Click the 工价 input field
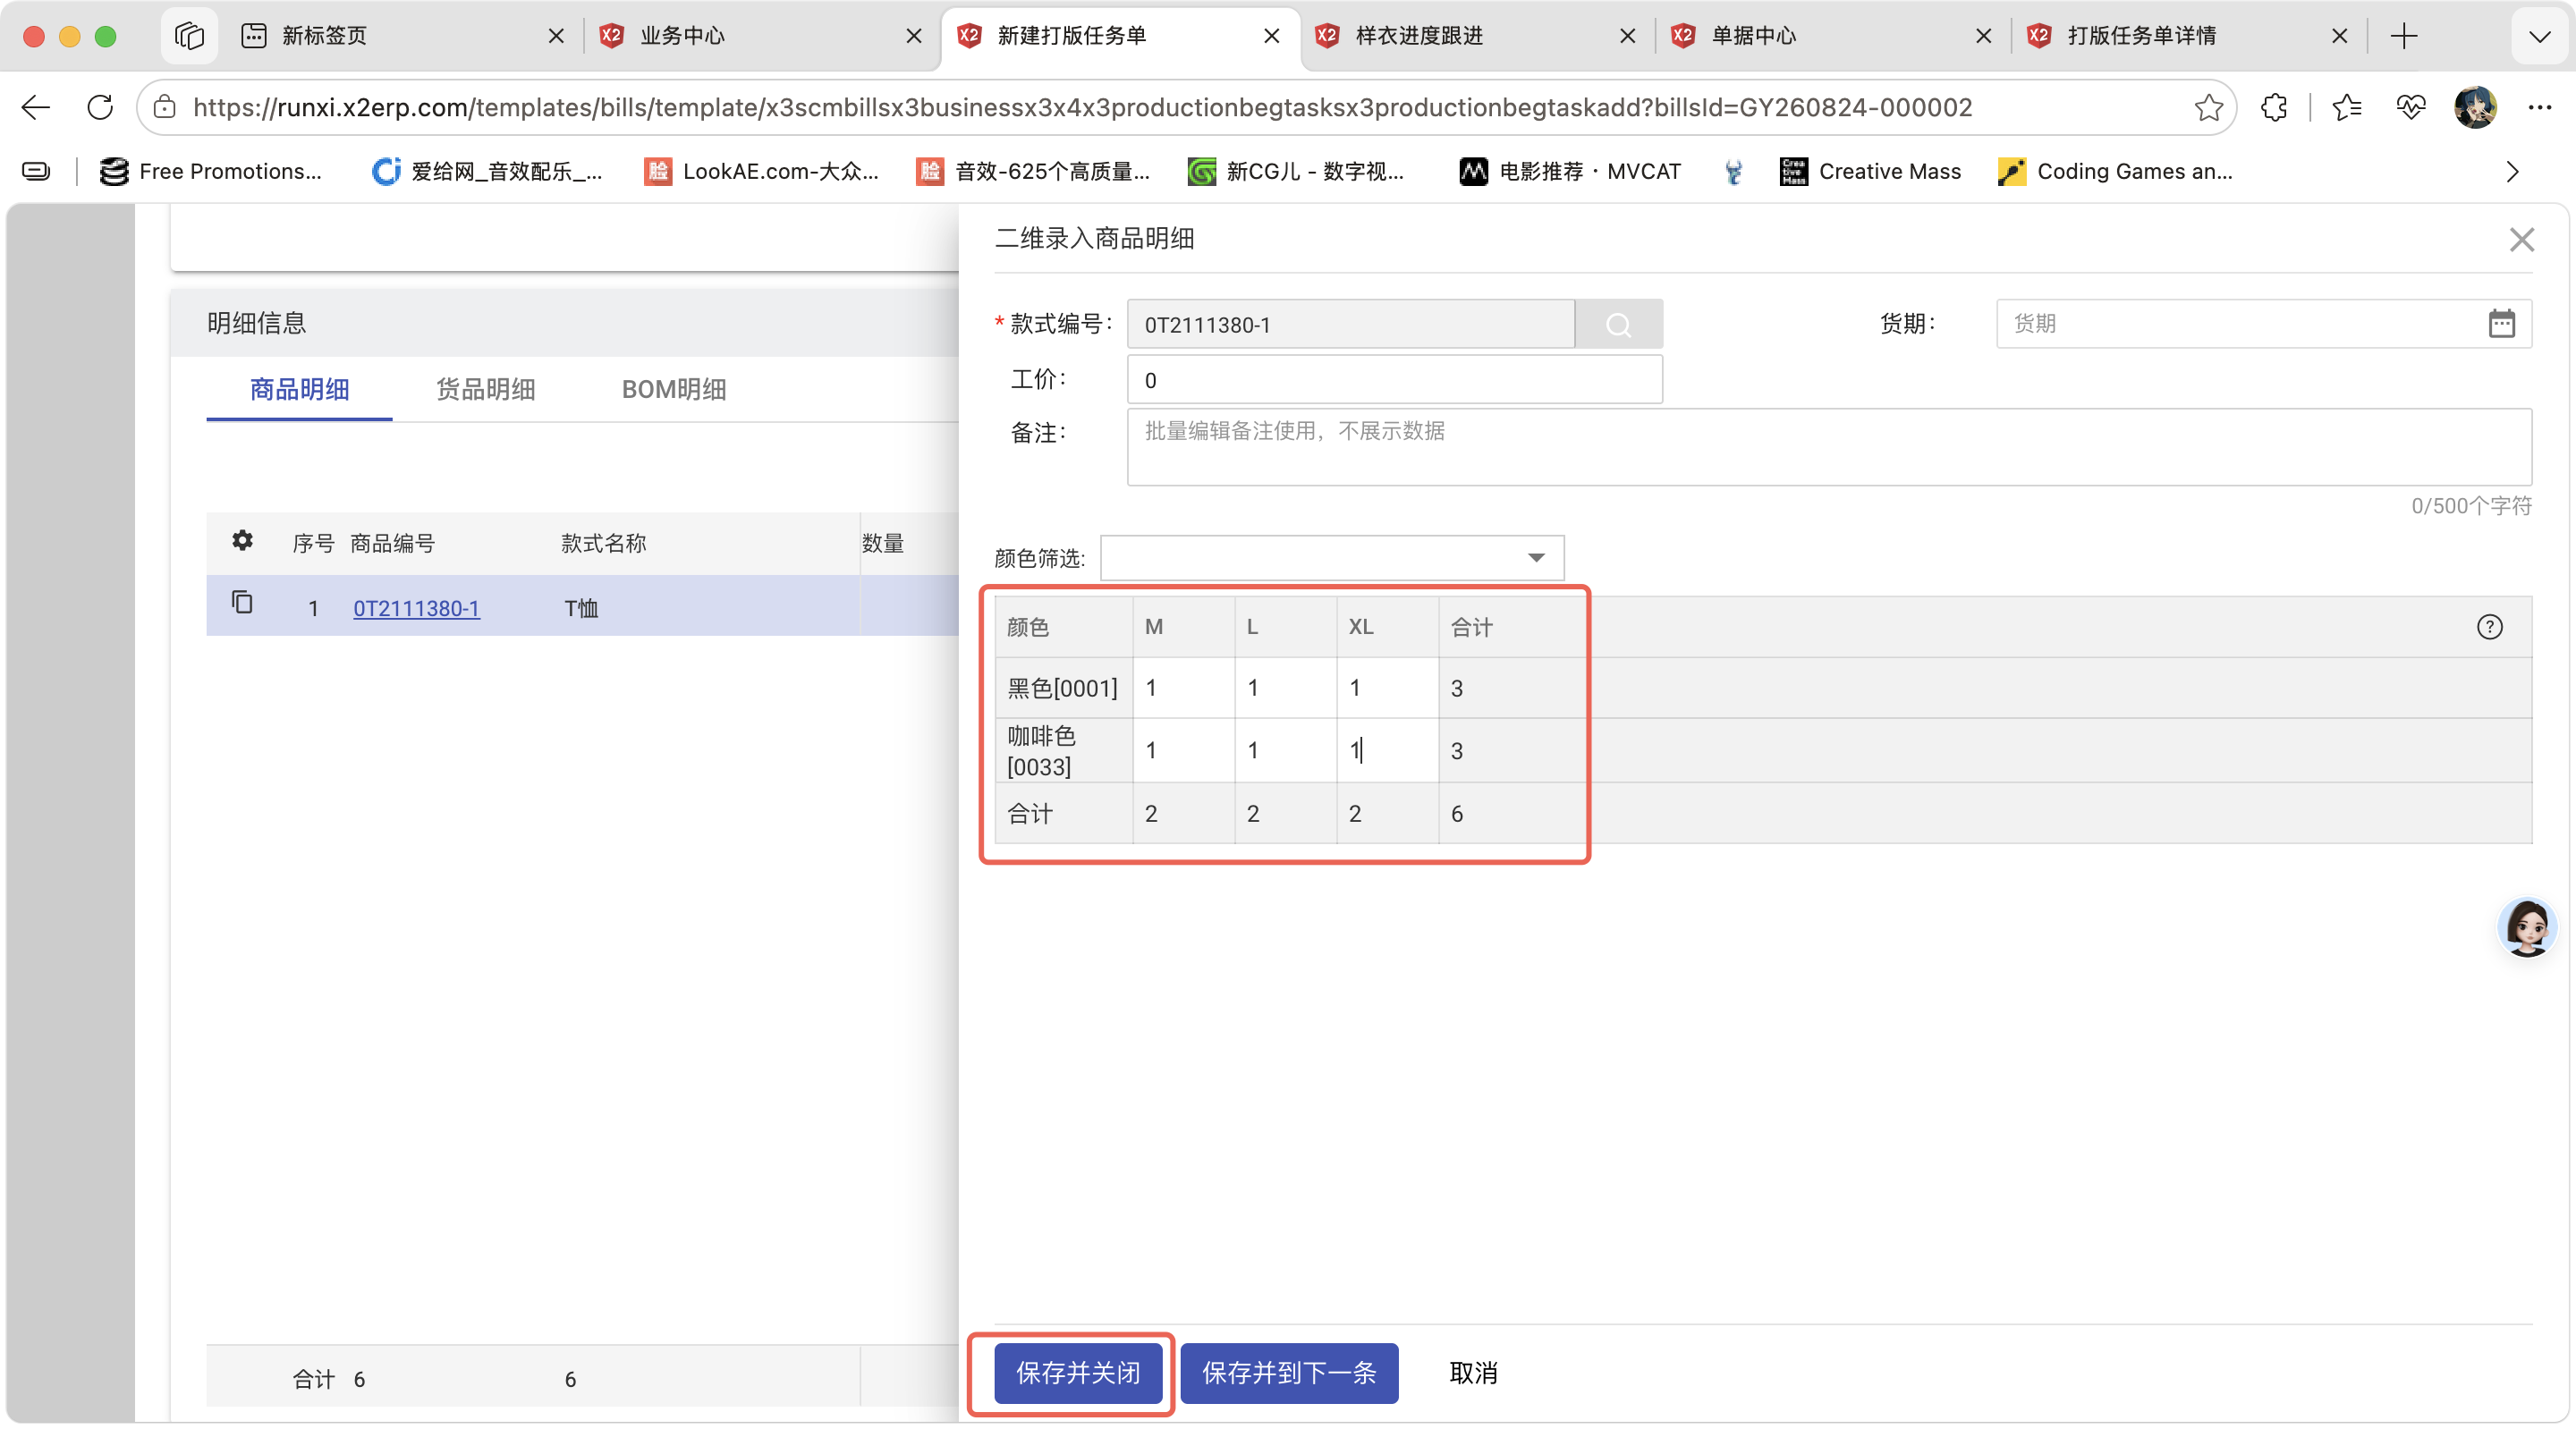 1394,380
